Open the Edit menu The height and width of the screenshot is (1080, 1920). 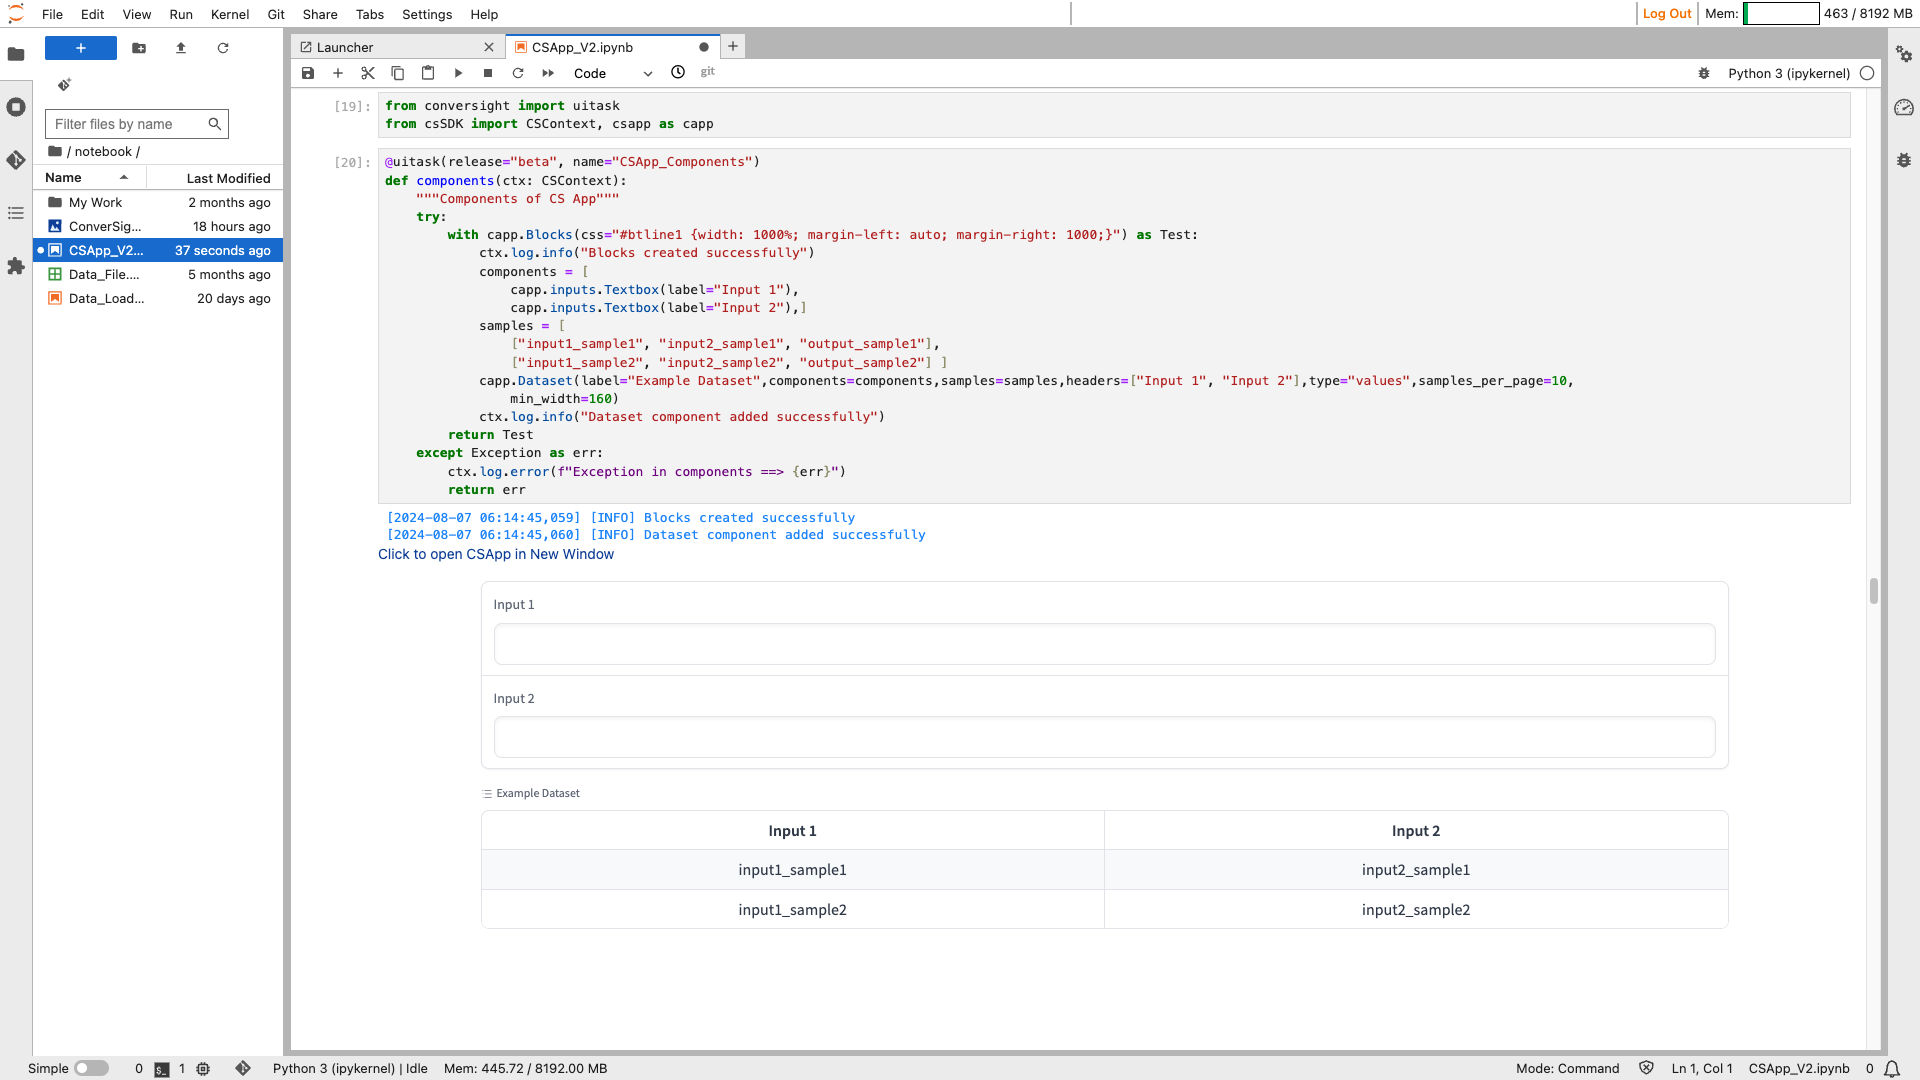pyautogui.click(x=93, y=14)
